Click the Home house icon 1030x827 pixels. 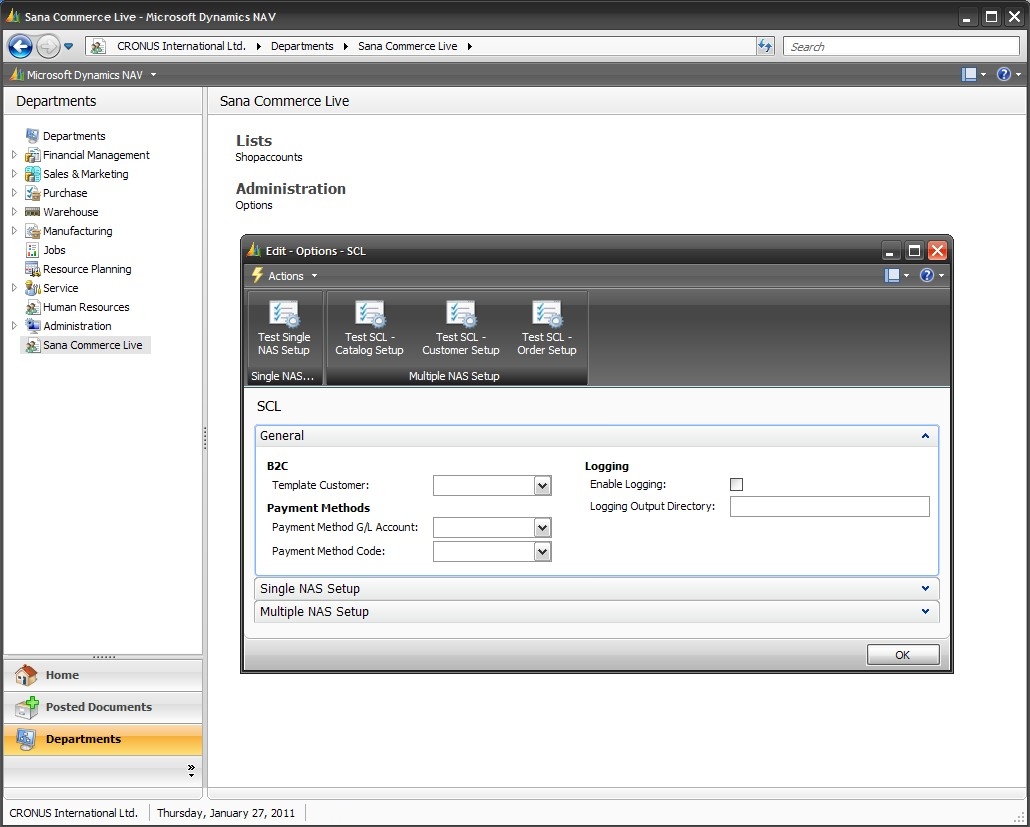26,675
